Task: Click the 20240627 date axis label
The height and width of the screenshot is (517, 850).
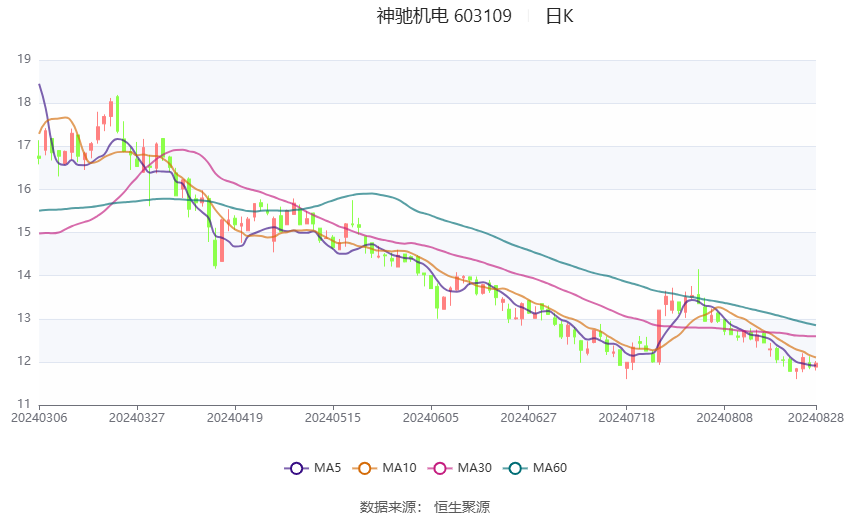Action: pyautogui.click(x=529, y=418)
